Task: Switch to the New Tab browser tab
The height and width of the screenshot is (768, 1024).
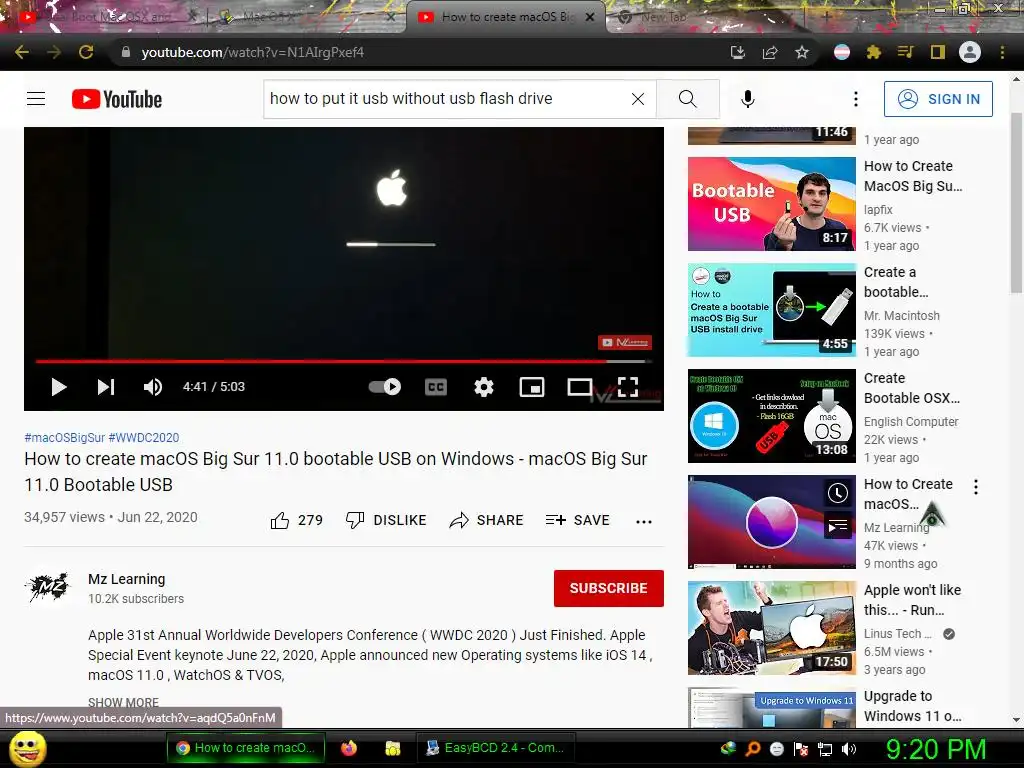Action: coord(664,17)
